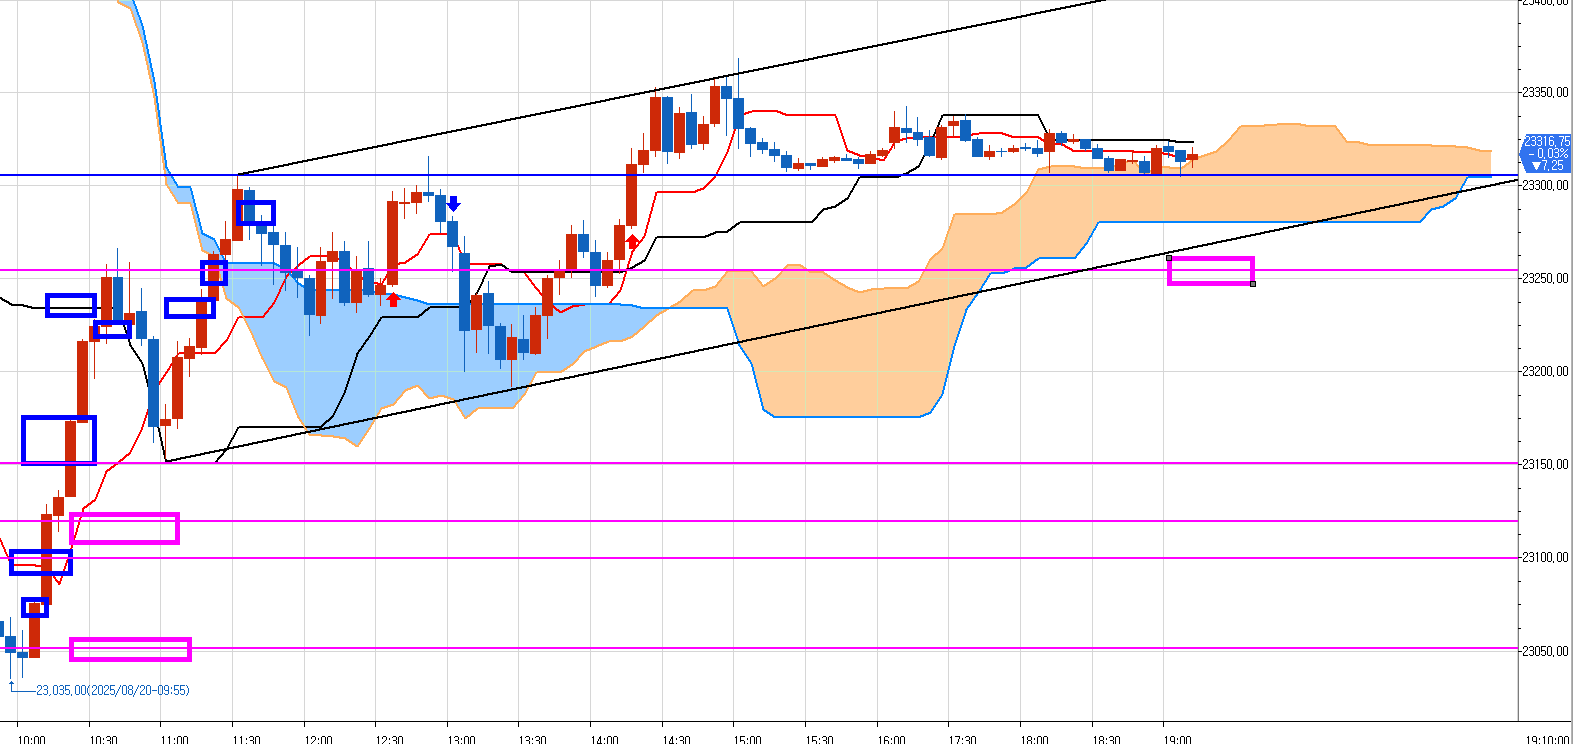Click the 23100.00 price axis label
Image resolution: width=1573 pixels, height=744 pixels.
click(1545, 557)
